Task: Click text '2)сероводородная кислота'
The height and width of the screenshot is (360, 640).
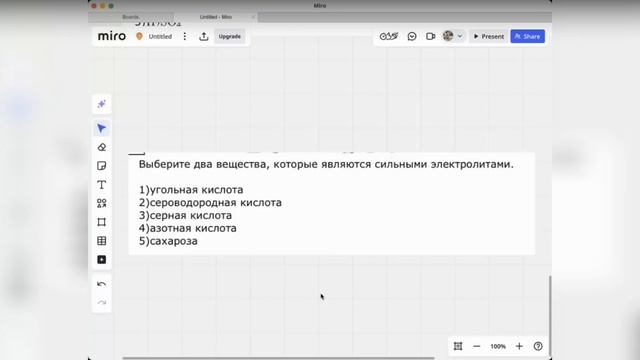Action: click(x=210, y=202)
